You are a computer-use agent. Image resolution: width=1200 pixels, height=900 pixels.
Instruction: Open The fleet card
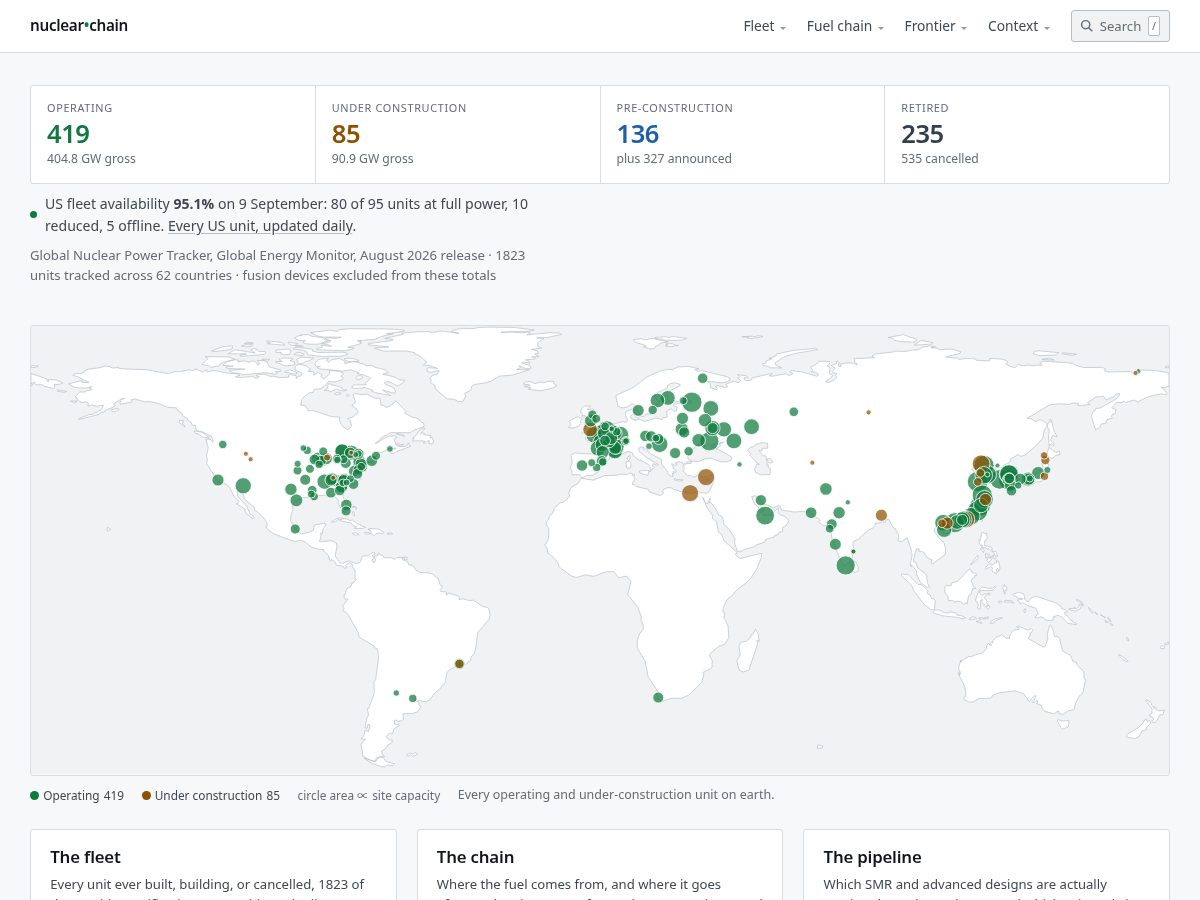point(213,864)
